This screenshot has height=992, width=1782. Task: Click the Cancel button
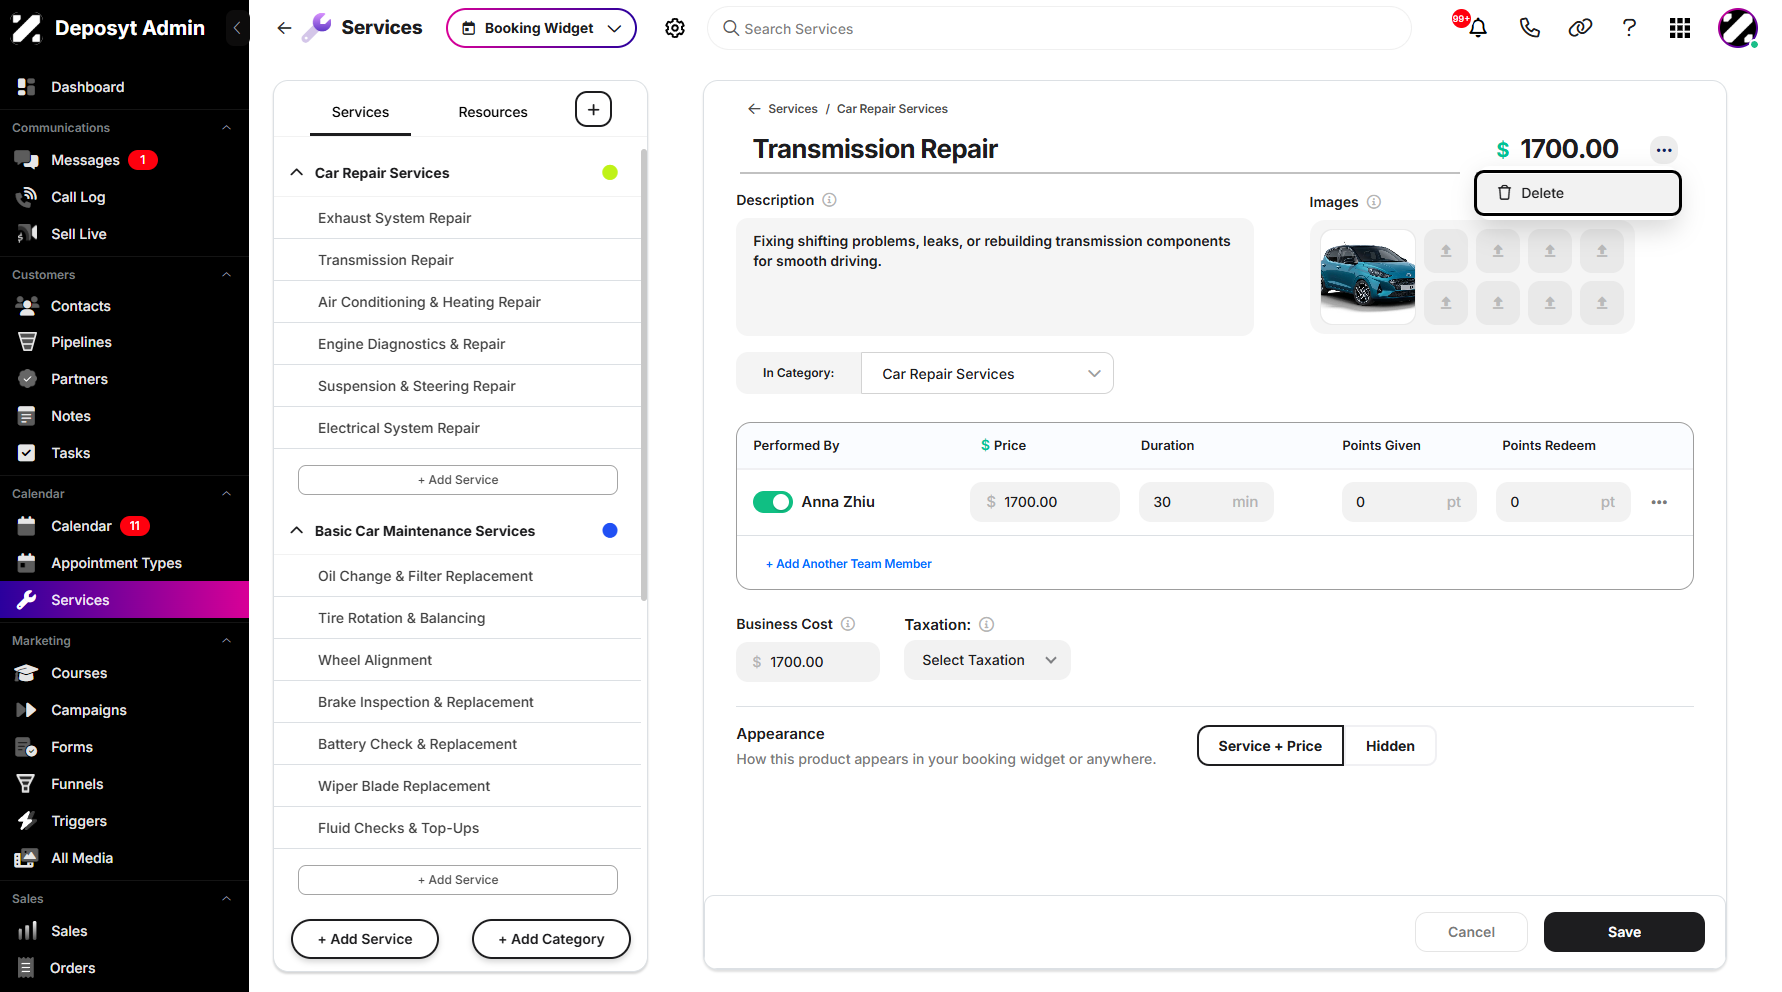pos(1471,932)
